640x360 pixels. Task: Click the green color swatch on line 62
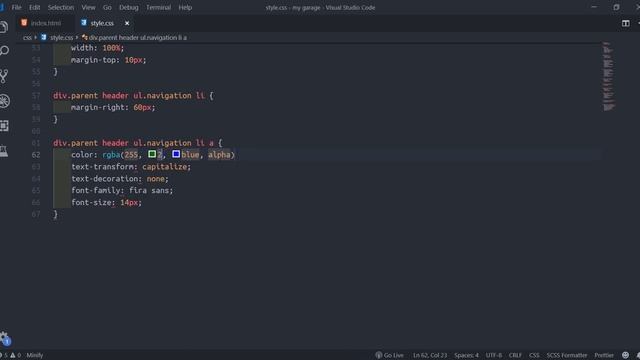152,154
